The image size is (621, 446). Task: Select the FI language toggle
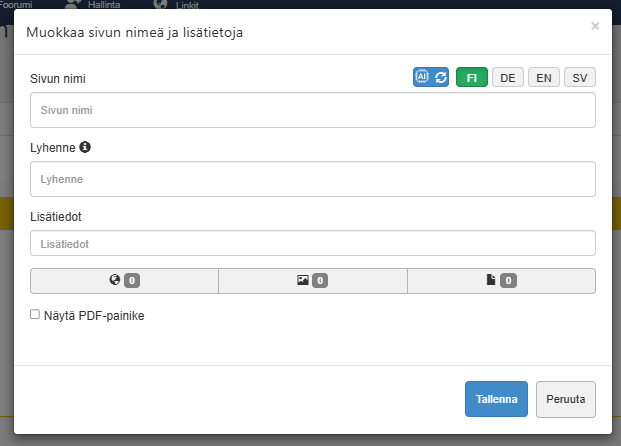pyautogui.click(x=472, y=77)
